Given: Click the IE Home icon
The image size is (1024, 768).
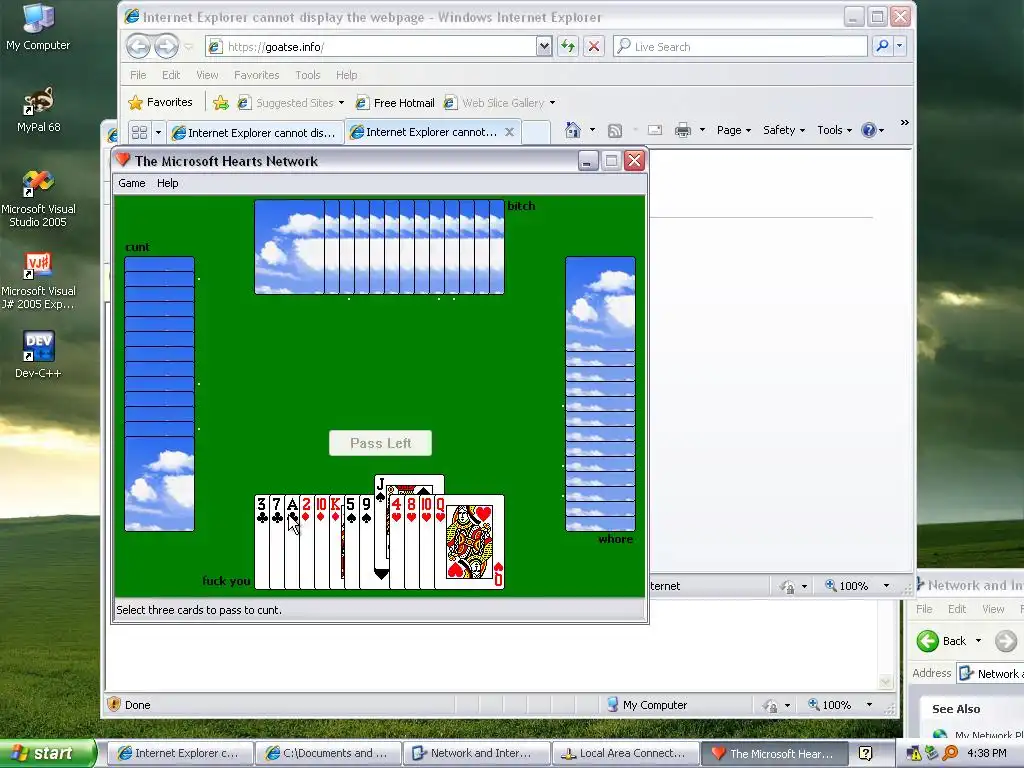Looking at the screenshot, I should click(573, 130).
